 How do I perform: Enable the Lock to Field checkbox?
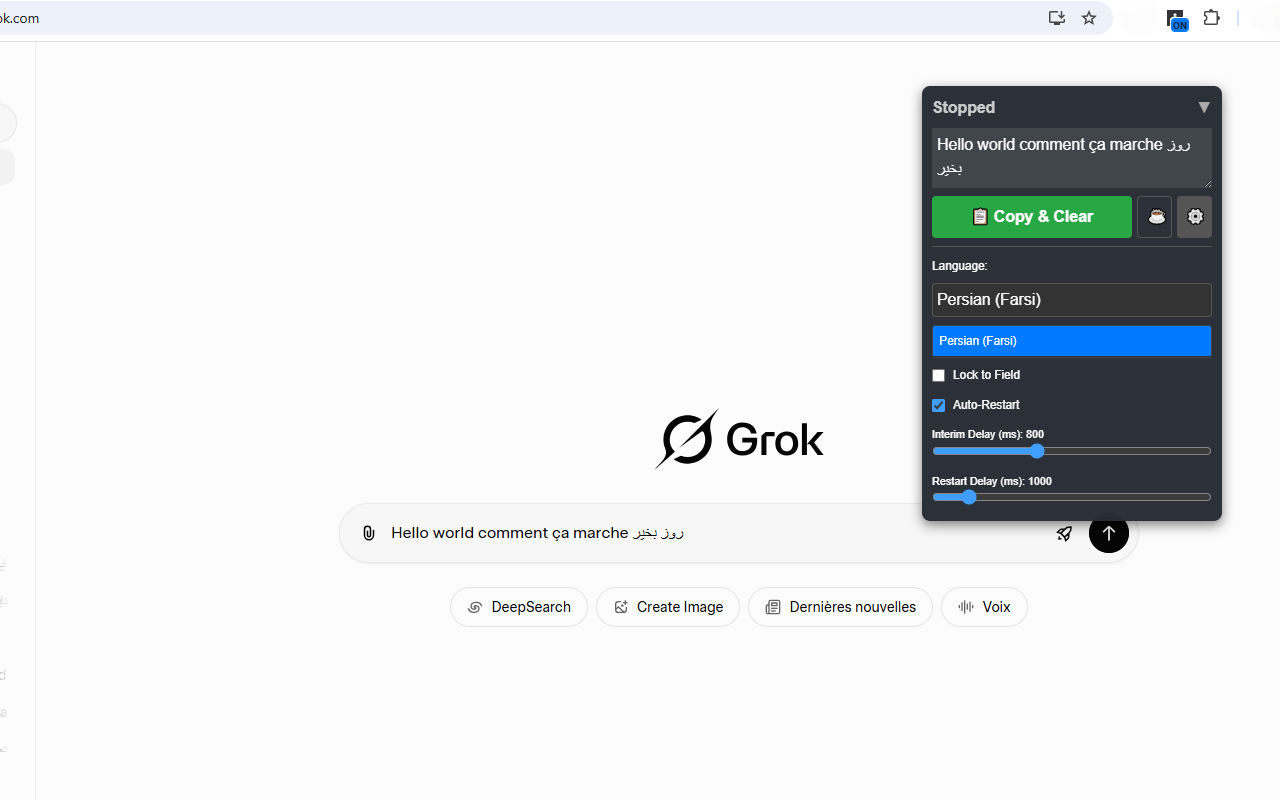[938, 375]
